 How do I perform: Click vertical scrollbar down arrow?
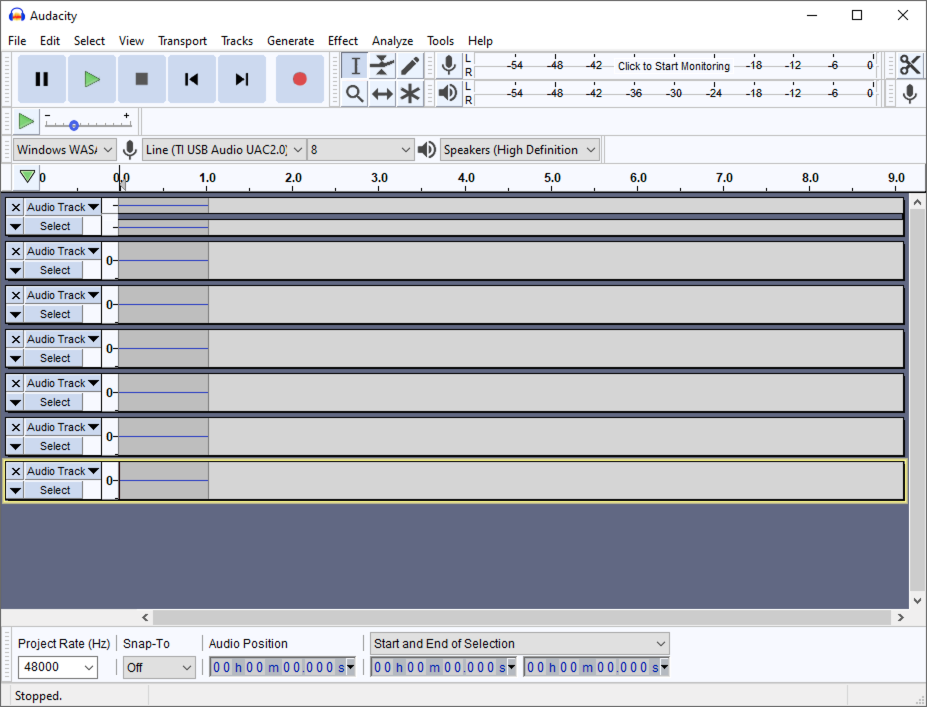(918, 601)
